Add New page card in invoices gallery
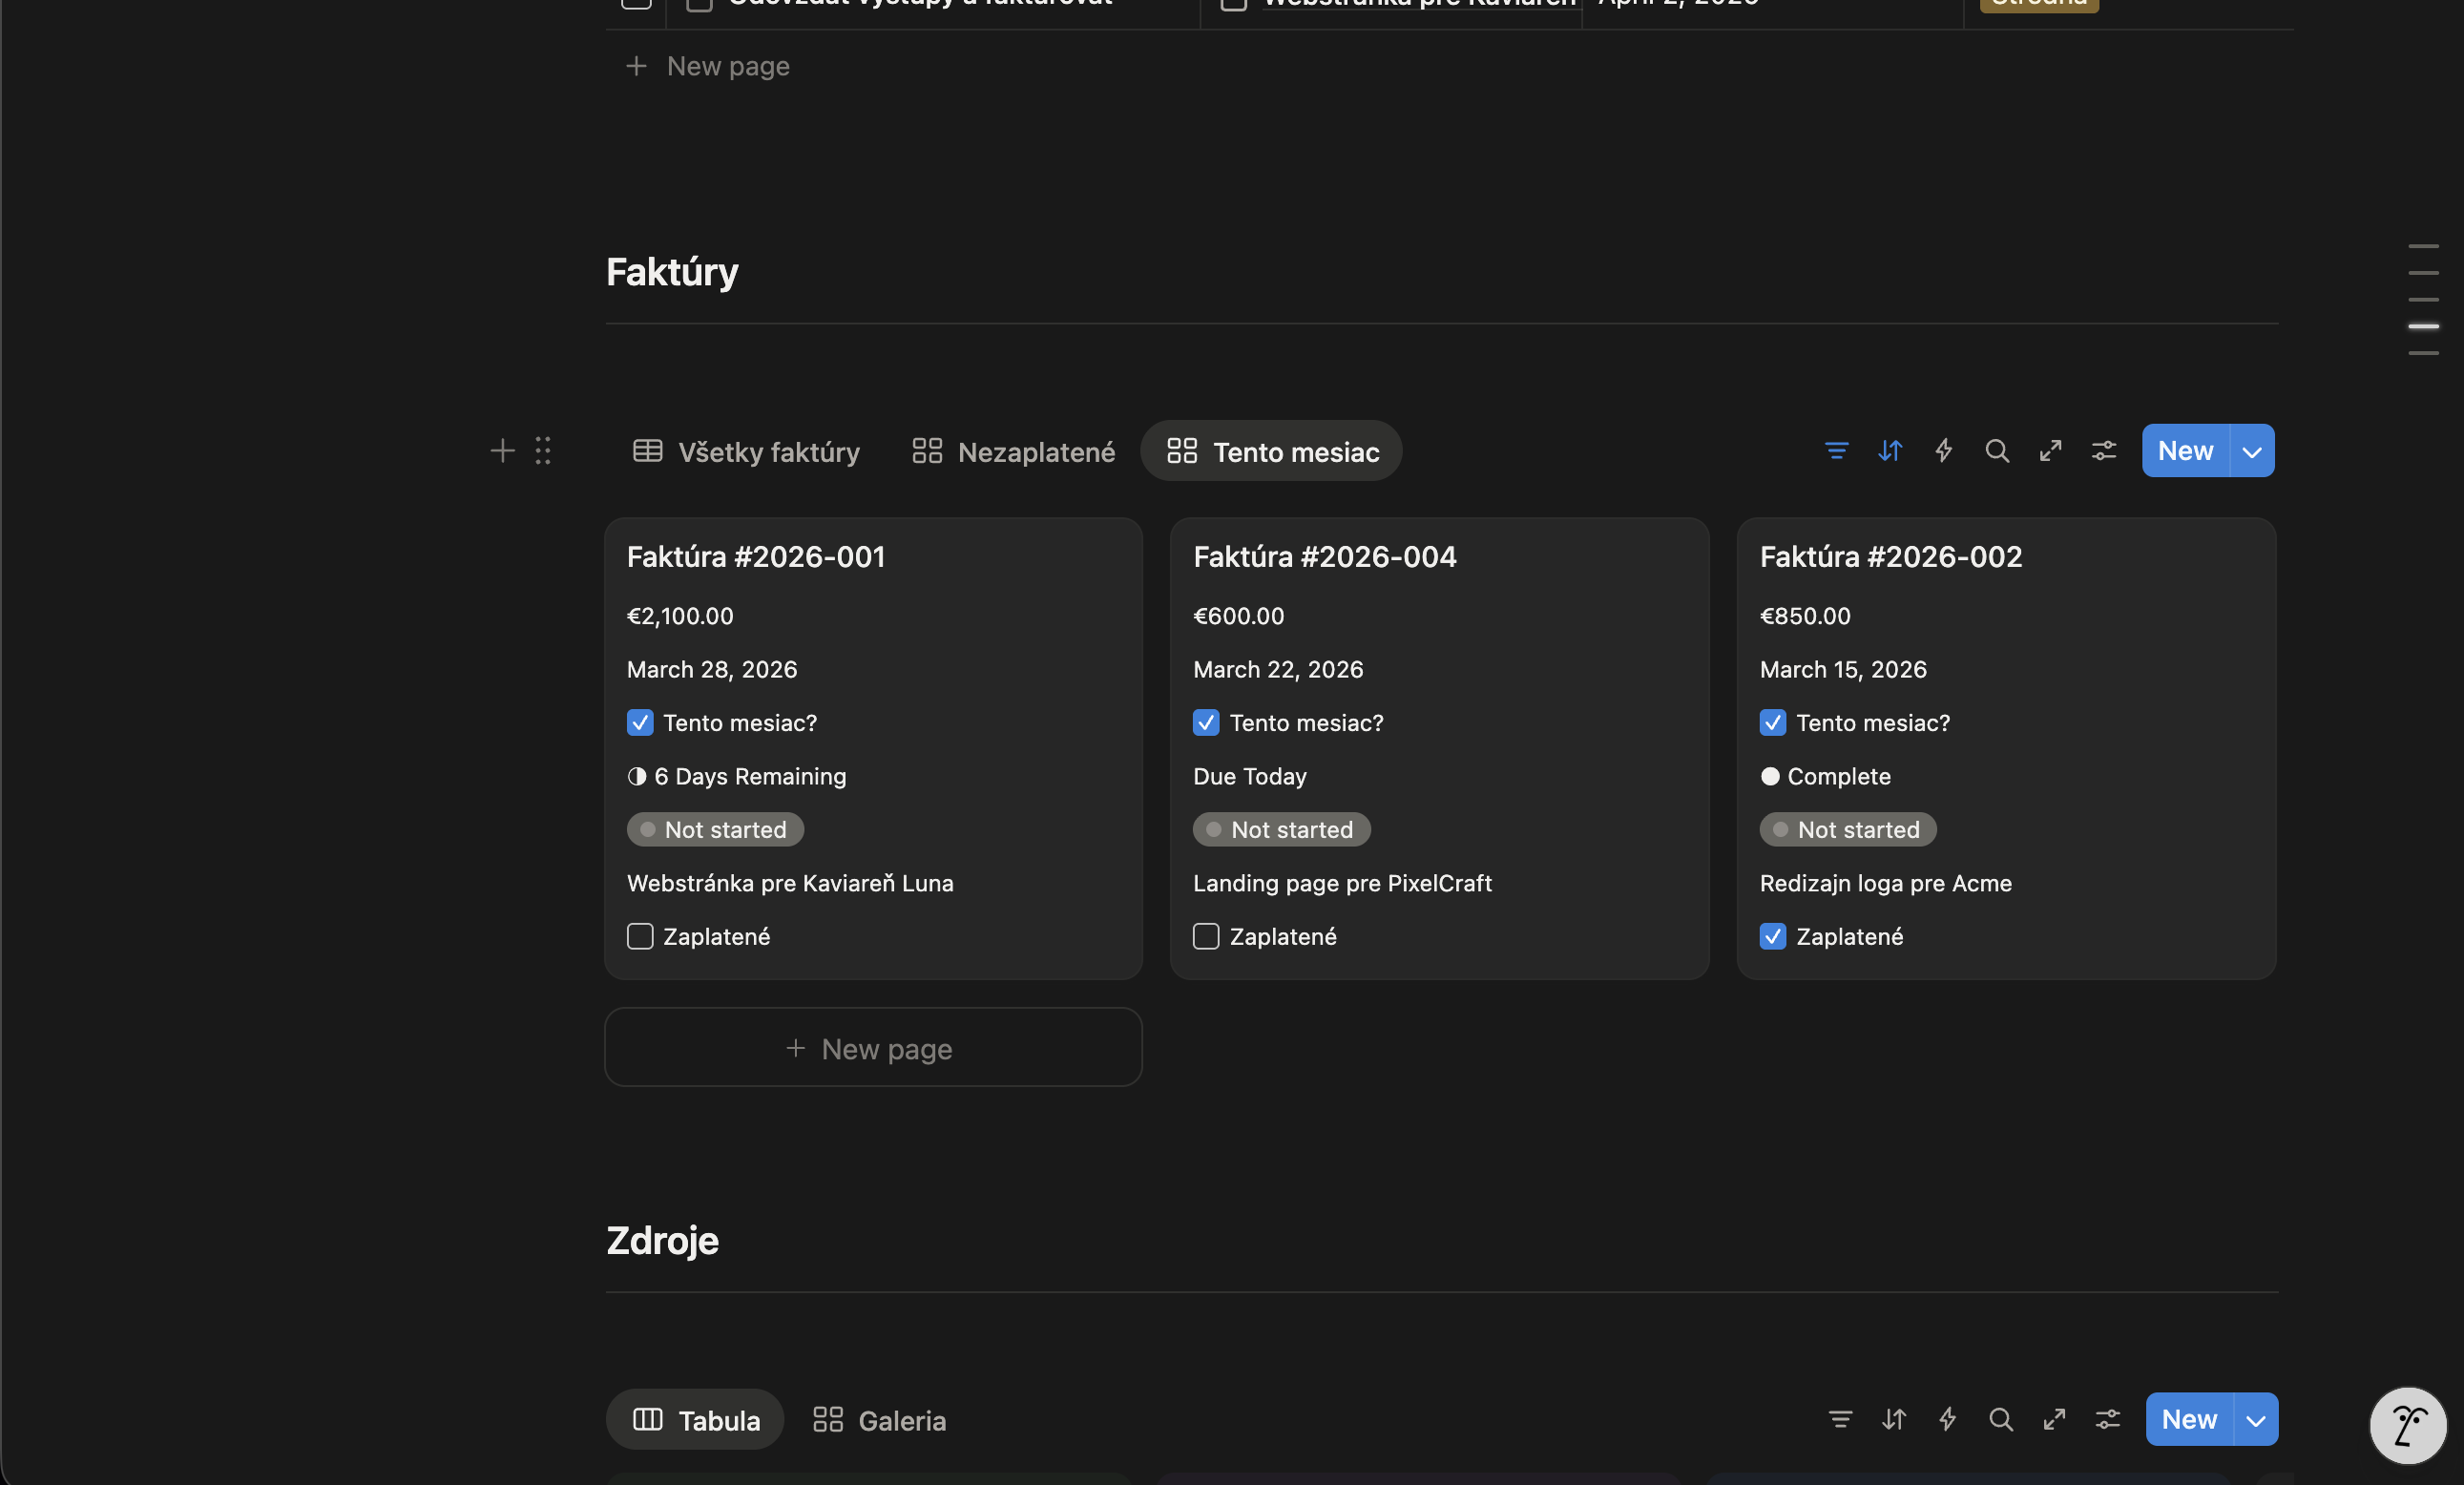 click(873, 1048)
